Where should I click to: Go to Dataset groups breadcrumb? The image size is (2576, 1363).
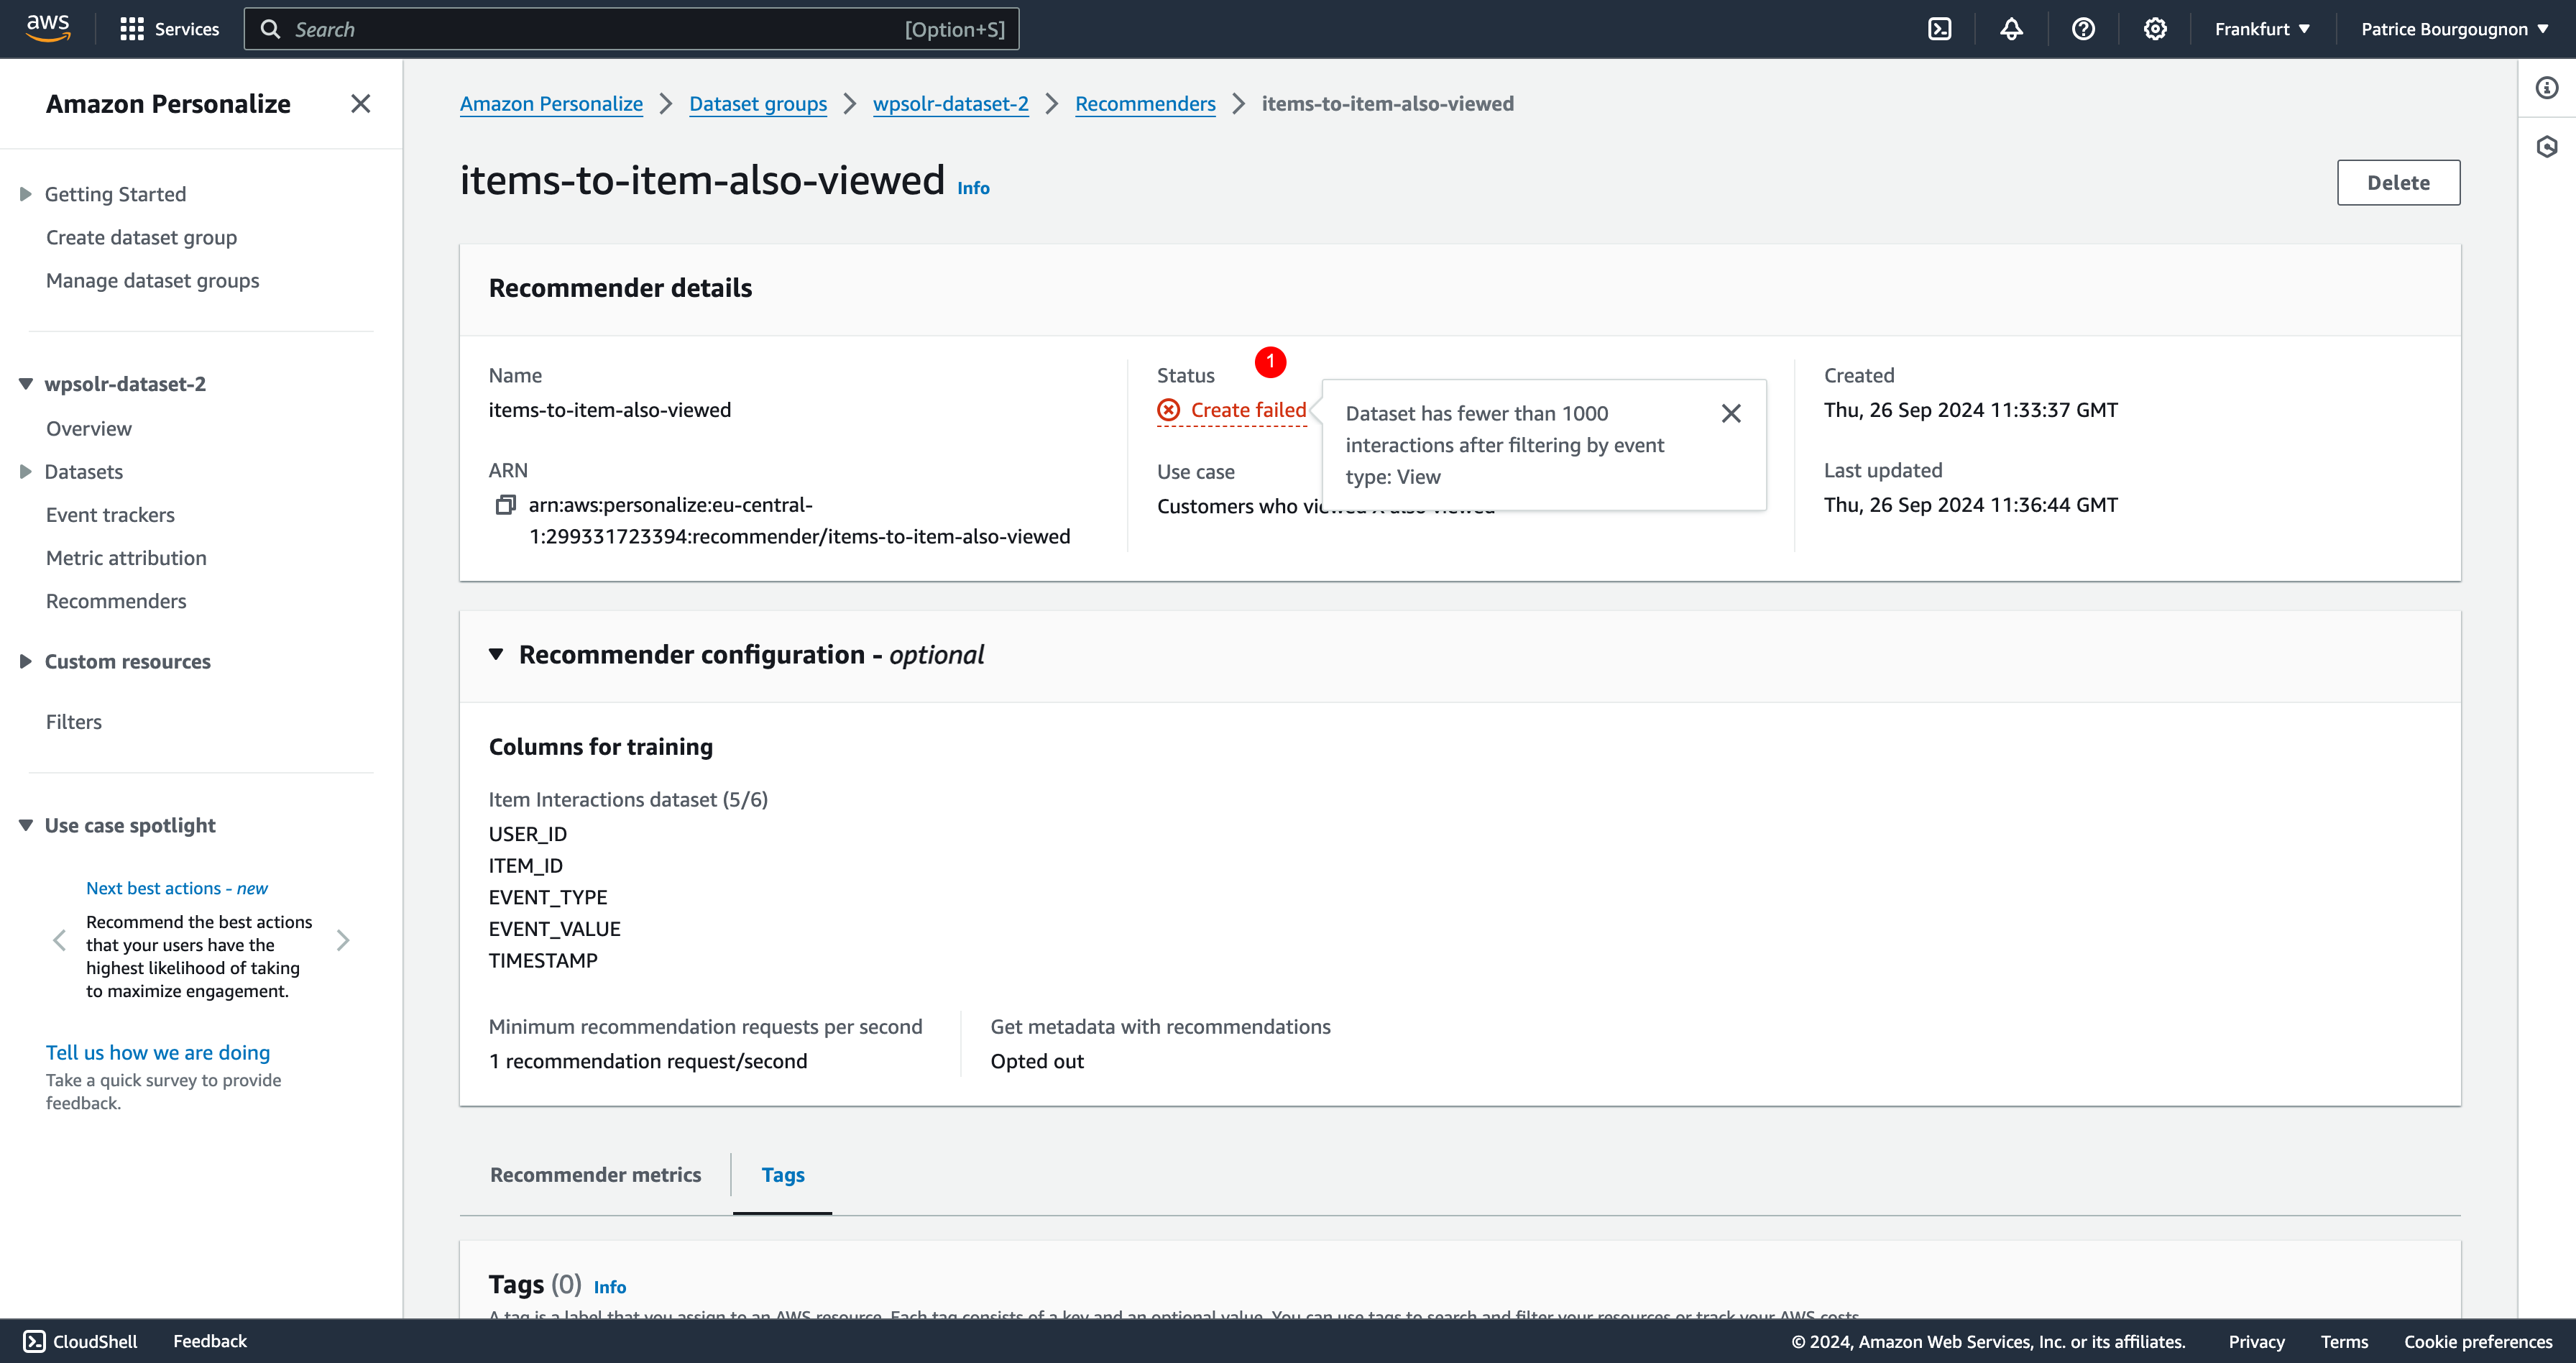758,104
